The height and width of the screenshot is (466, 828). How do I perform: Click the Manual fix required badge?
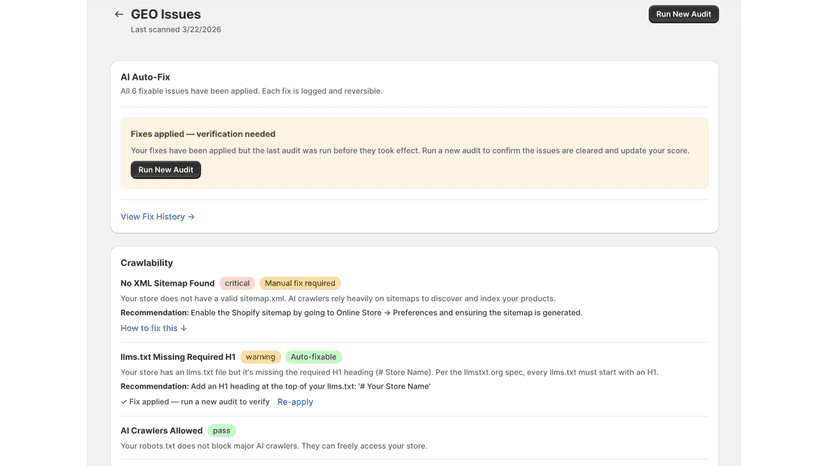pyautogui.click(x=300, y=283)
